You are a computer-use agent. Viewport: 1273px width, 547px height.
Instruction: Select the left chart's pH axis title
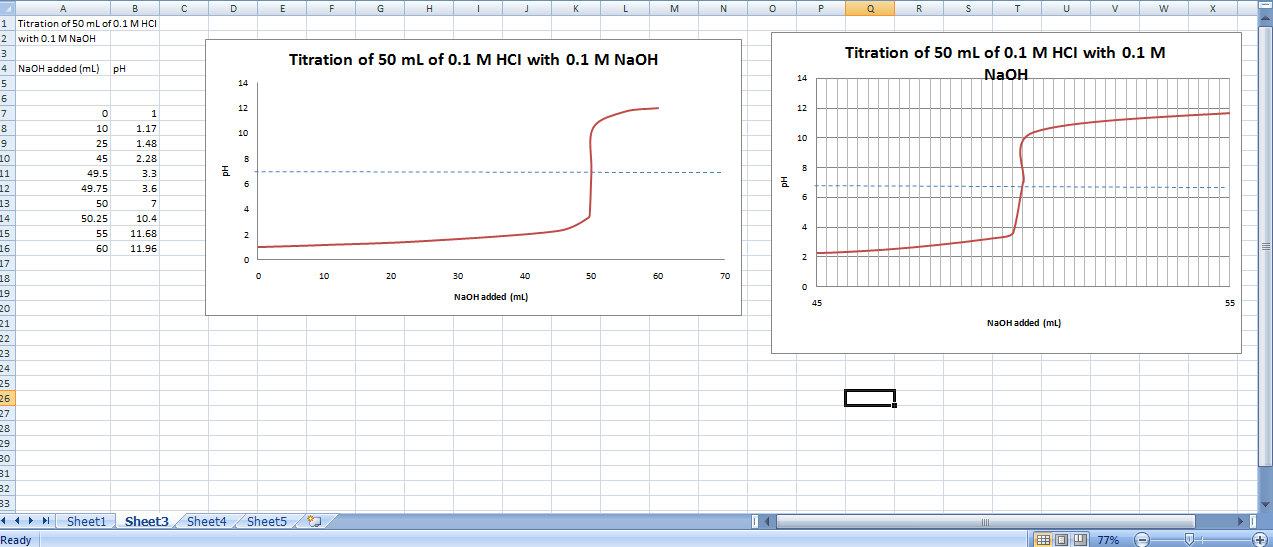pyautogui.click(x=227, y=171)
